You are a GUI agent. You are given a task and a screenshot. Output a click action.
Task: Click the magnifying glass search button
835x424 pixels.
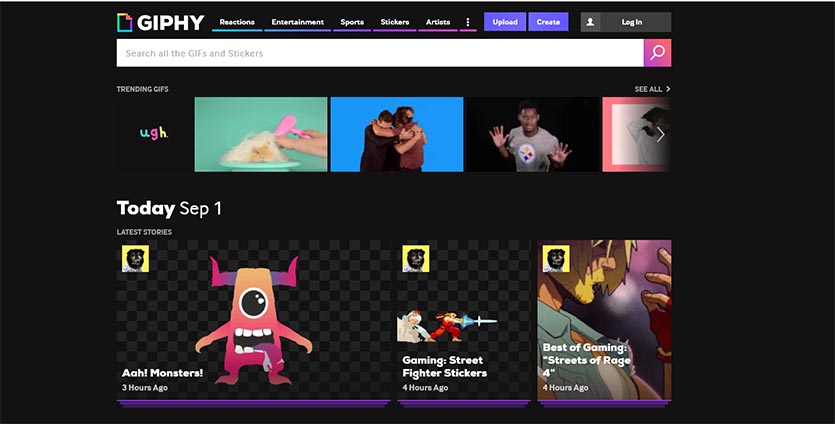[x=657, y=53]
